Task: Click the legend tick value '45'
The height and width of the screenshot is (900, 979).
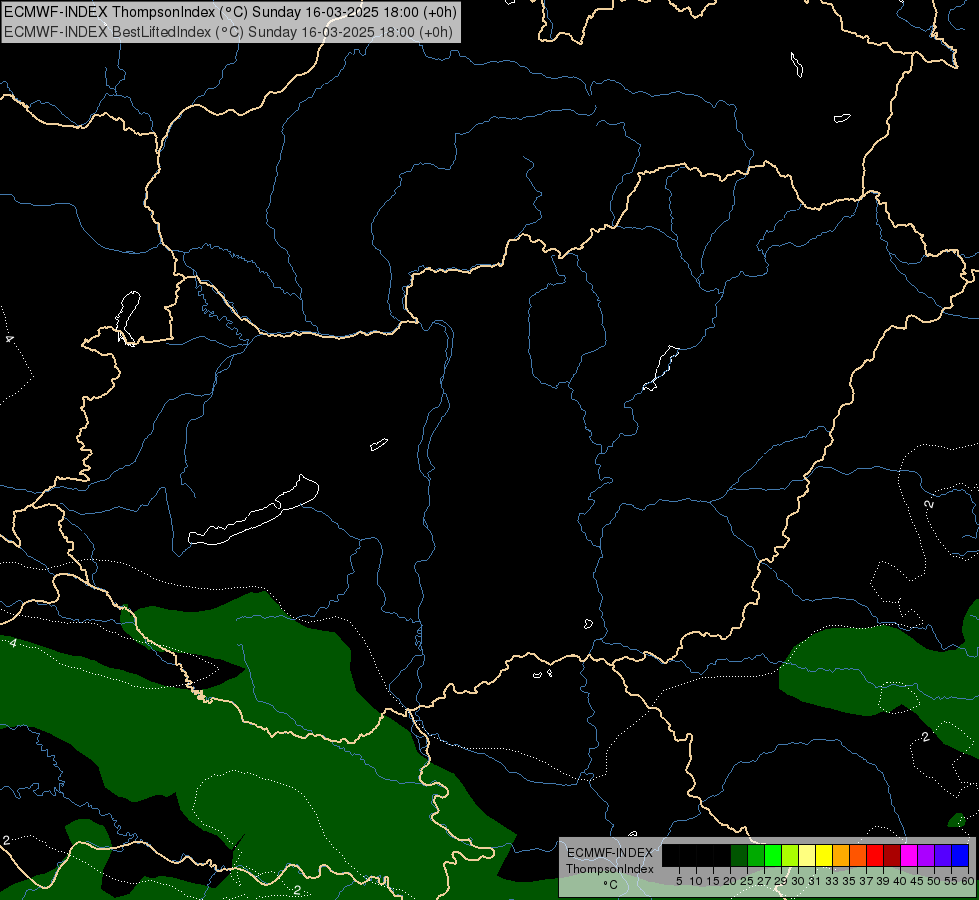Action: click(x=918, y=881)
